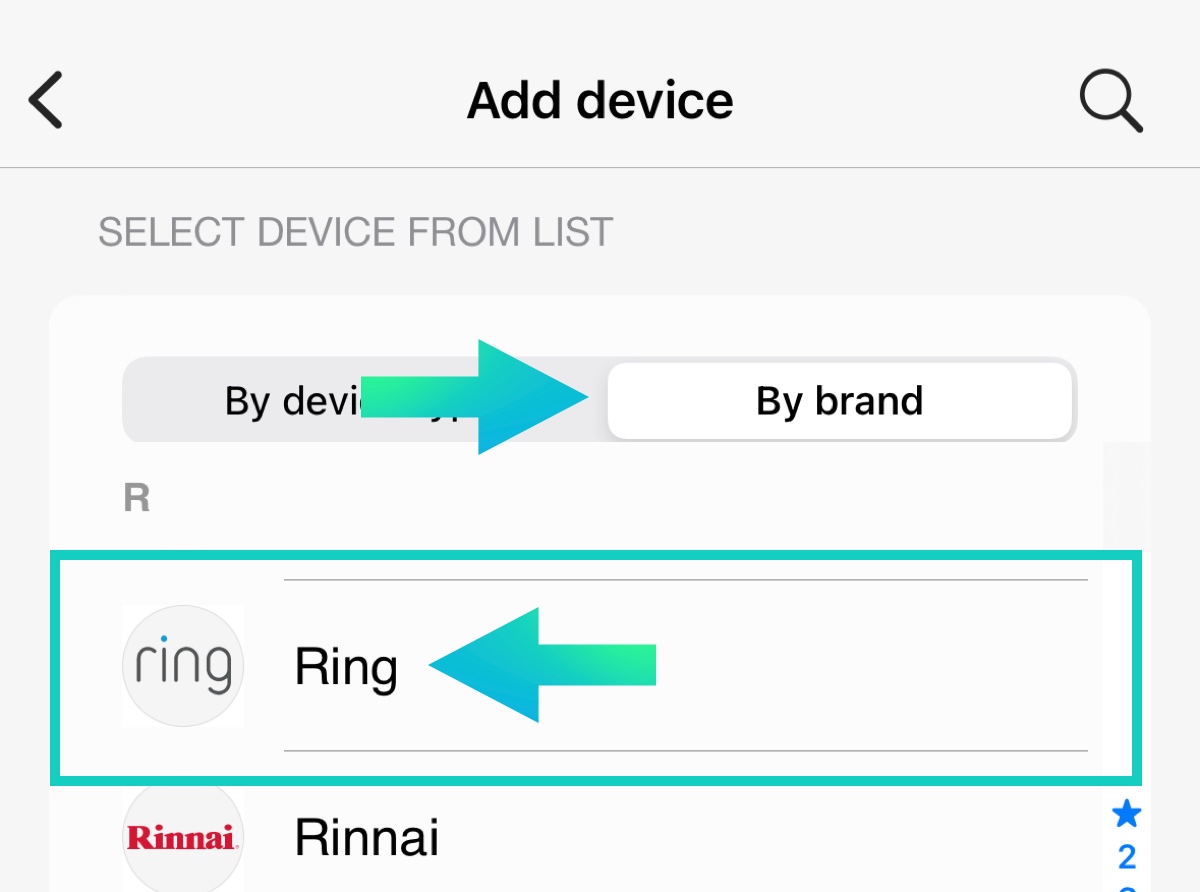Click the divider line below Ring
Viewport: 1200px width, 892px height.
pyautogui.click(x=685, y=750)
